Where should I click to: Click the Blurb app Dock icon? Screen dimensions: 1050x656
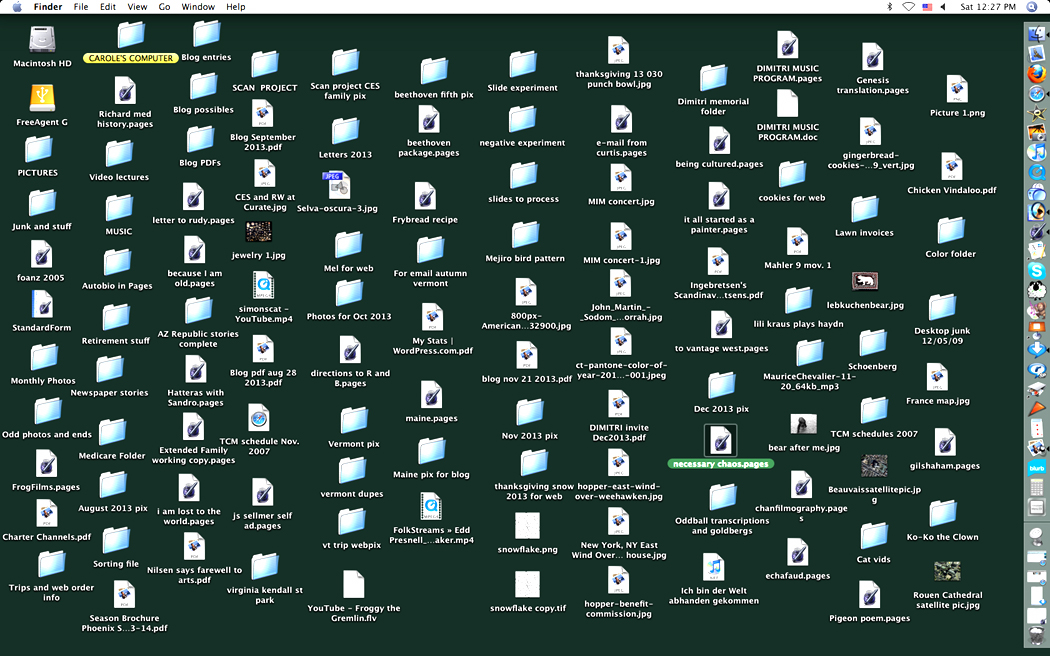[x=1036, y=468]
